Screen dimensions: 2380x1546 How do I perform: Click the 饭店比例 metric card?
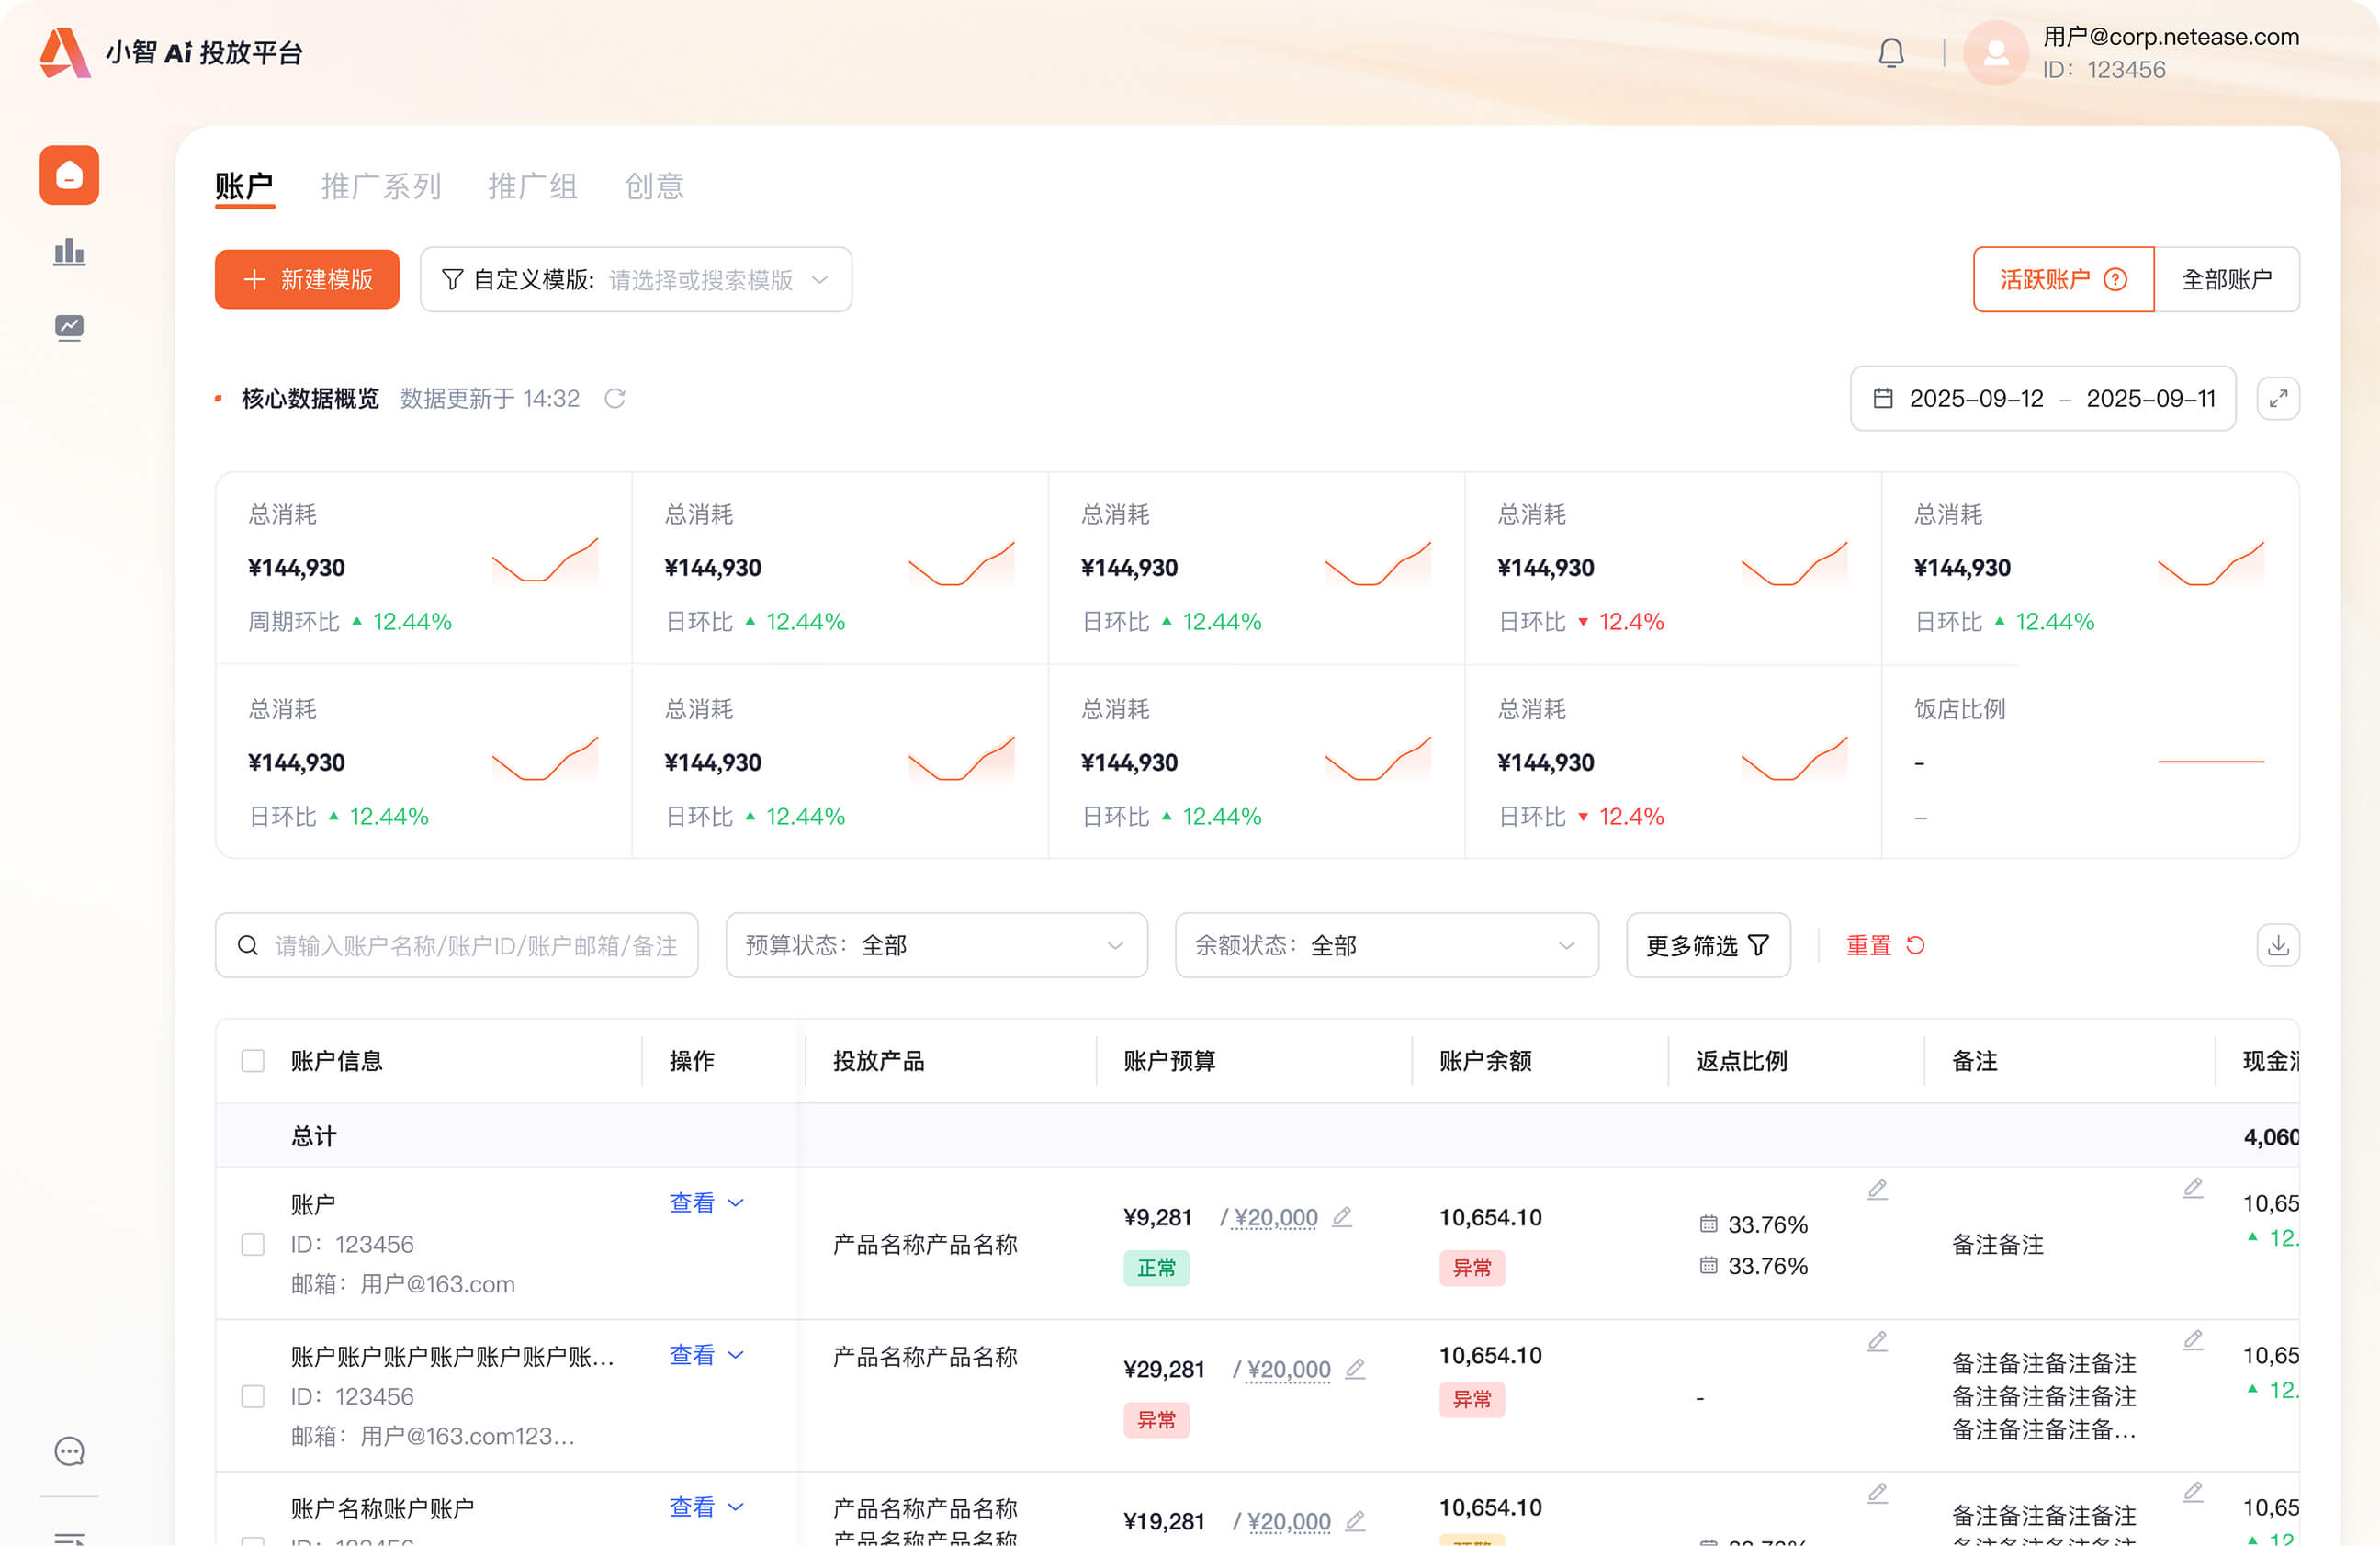2090,762
